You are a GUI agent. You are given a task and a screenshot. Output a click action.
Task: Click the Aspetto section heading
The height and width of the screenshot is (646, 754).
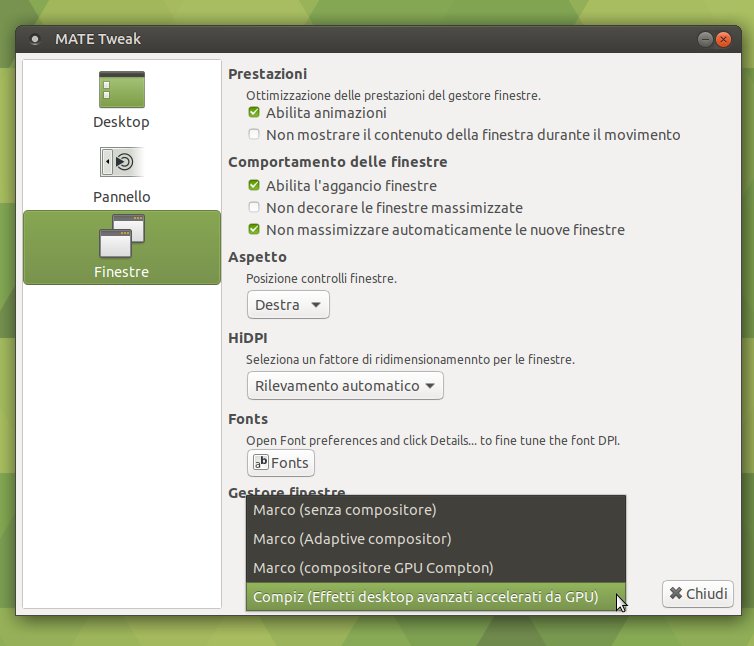click(x=257, y=257)
